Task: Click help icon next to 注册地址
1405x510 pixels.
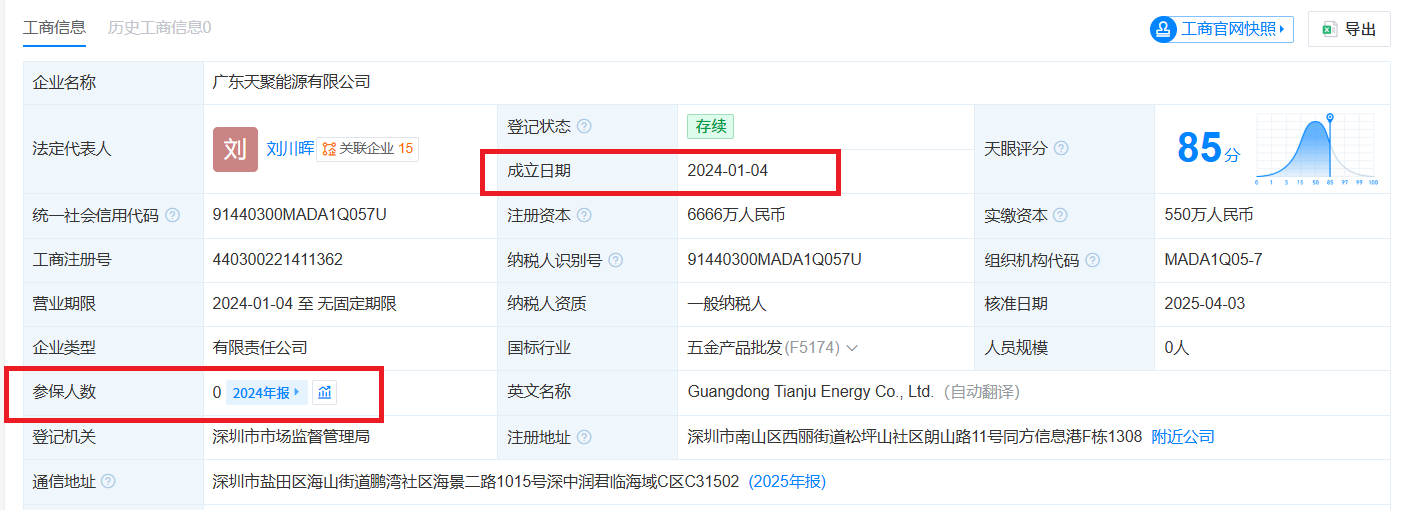Action: pyautogui.click(x=584, y=437)
